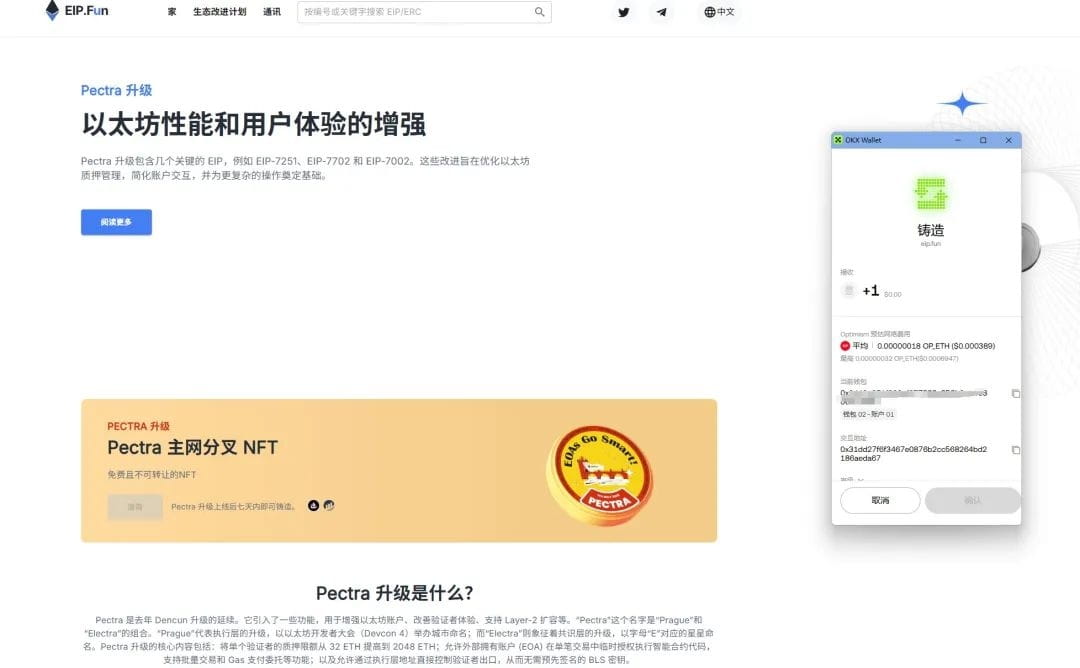Click the 铸造 title in OKX Wallet

point(931,230)
